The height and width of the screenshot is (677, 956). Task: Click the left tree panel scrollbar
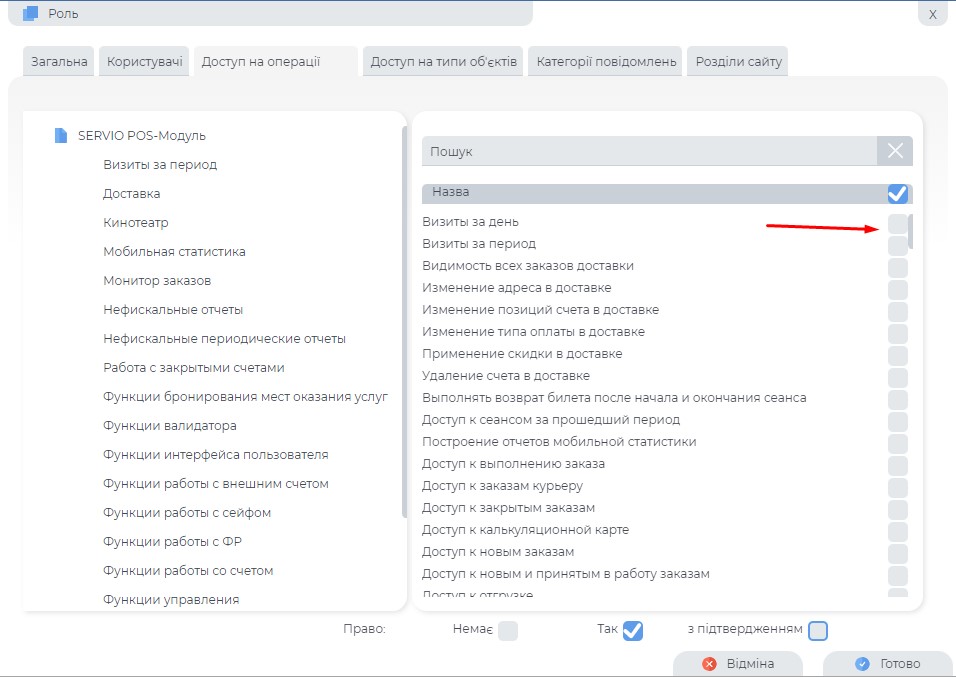click(404, 320)
